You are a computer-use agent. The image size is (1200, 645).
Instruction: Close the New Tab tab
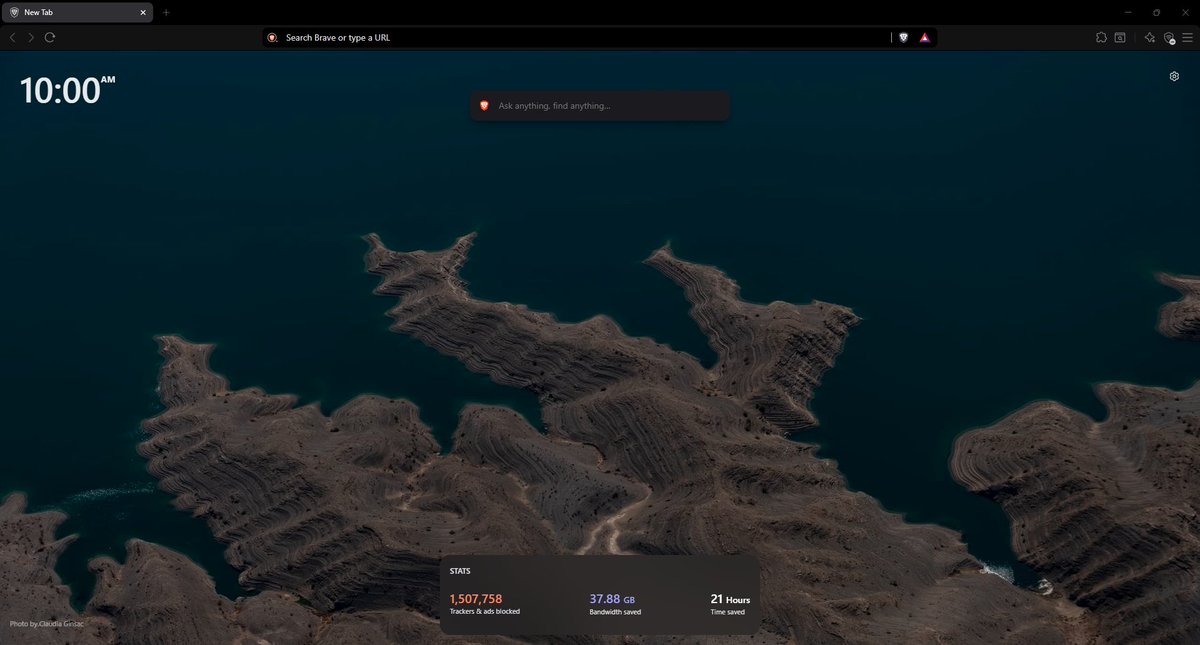(x=143, y=12)
